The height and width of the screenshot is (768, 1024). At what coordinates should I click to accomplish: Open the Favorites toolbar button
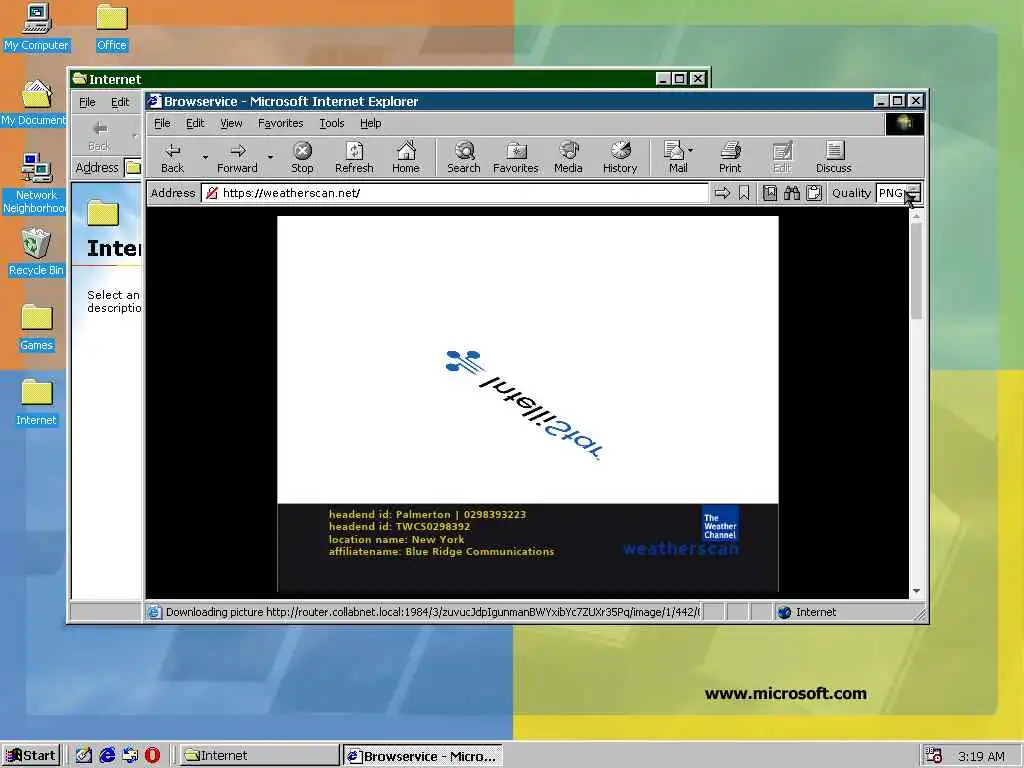click(515, 157)
